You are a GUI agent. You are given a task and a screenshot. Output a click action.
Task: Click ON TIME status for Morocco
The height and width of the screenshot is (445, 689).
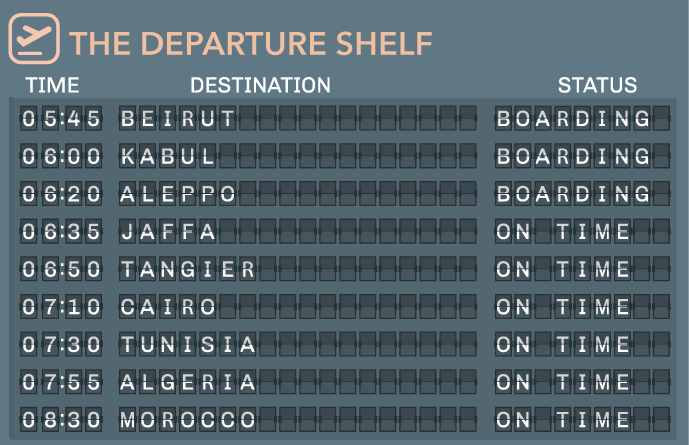click(x=563, y=420)
